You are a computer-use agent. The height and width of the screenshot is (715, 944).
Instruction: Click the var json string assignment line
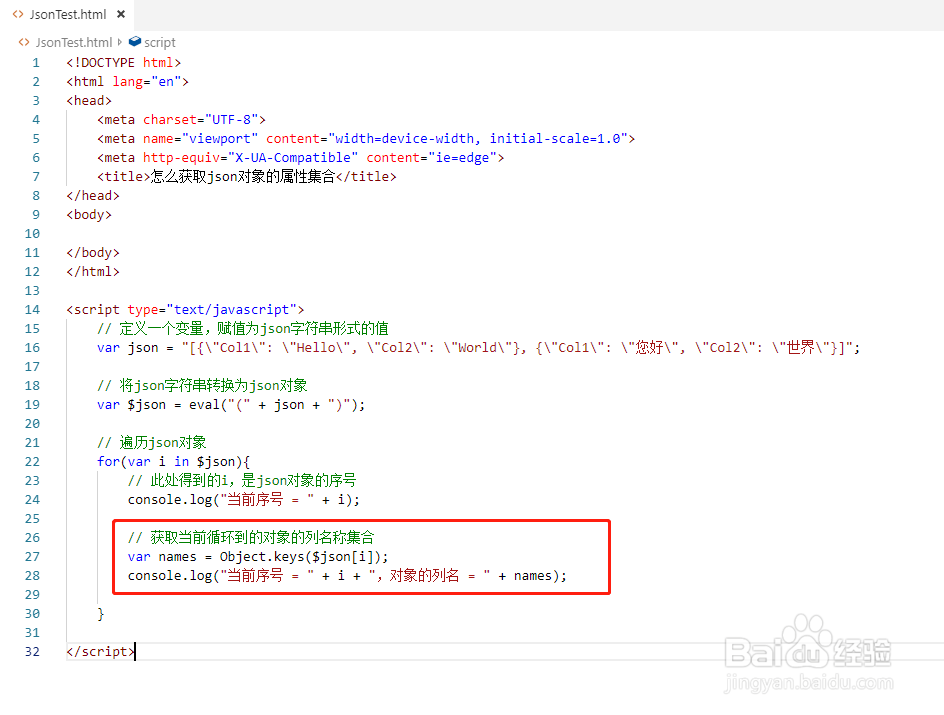pos(479,348)
